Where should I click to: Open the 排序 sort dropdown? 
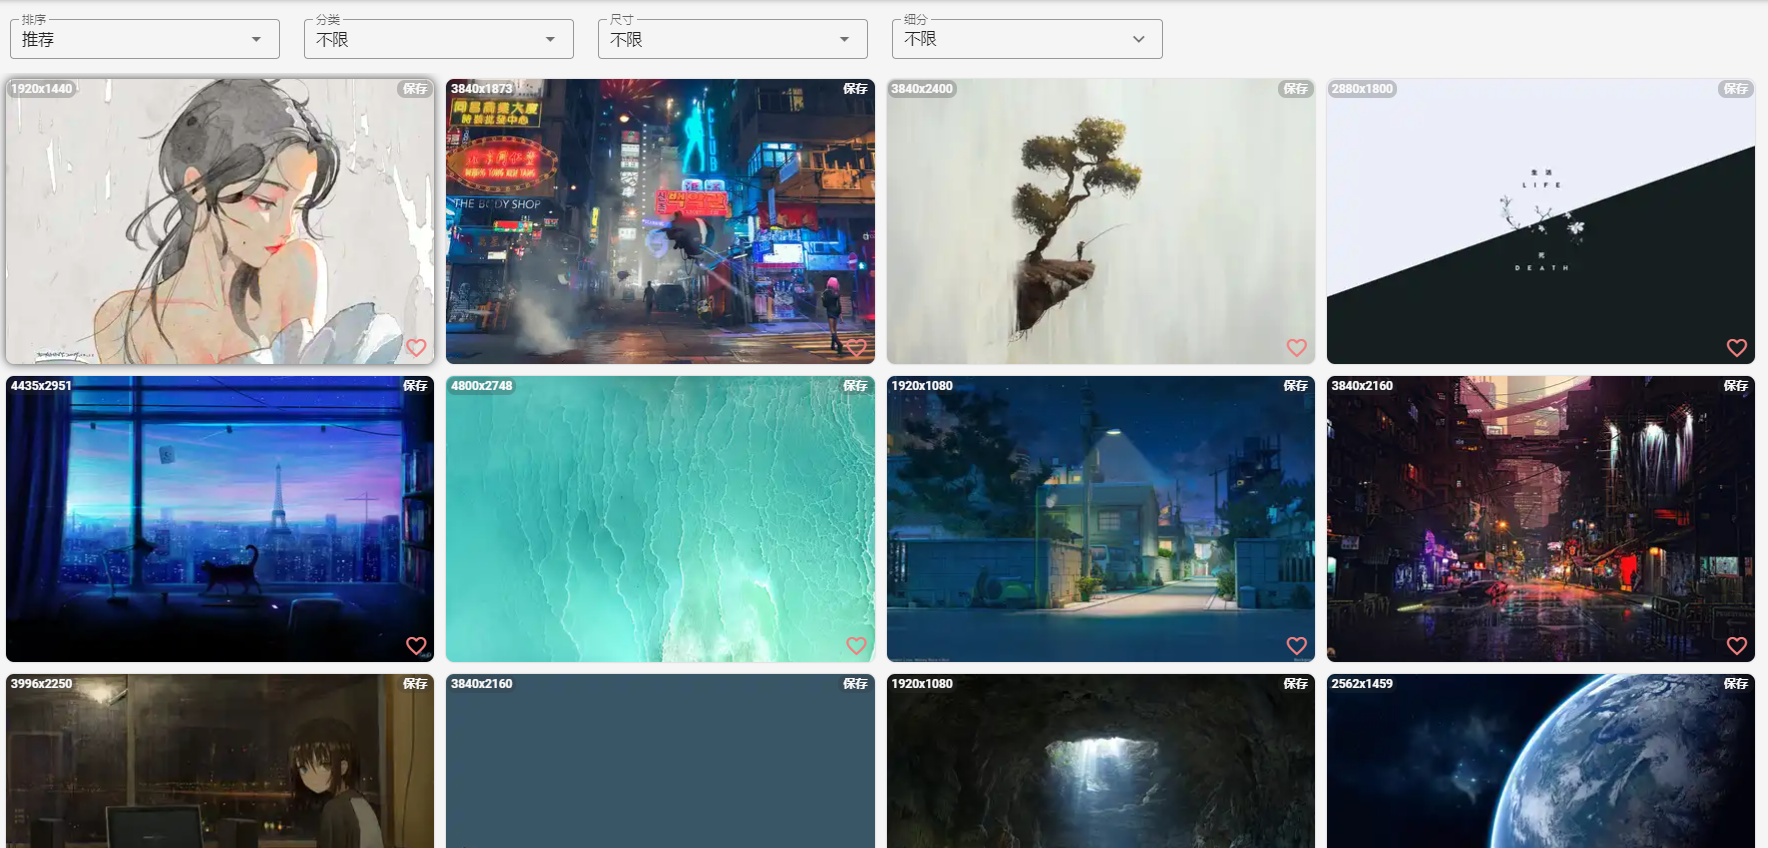(145, 39)
